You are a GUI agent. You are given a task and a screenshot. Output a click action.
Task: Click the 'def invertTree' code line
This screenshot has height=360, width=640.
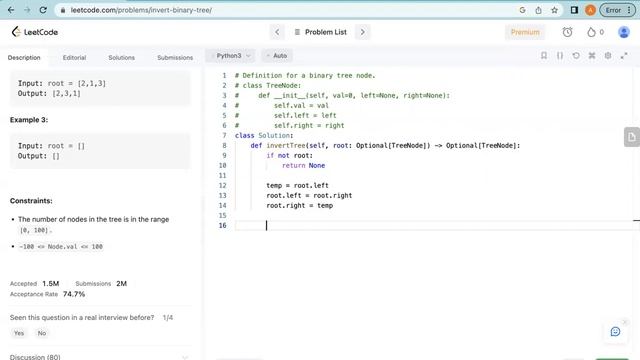click(385, 145)
